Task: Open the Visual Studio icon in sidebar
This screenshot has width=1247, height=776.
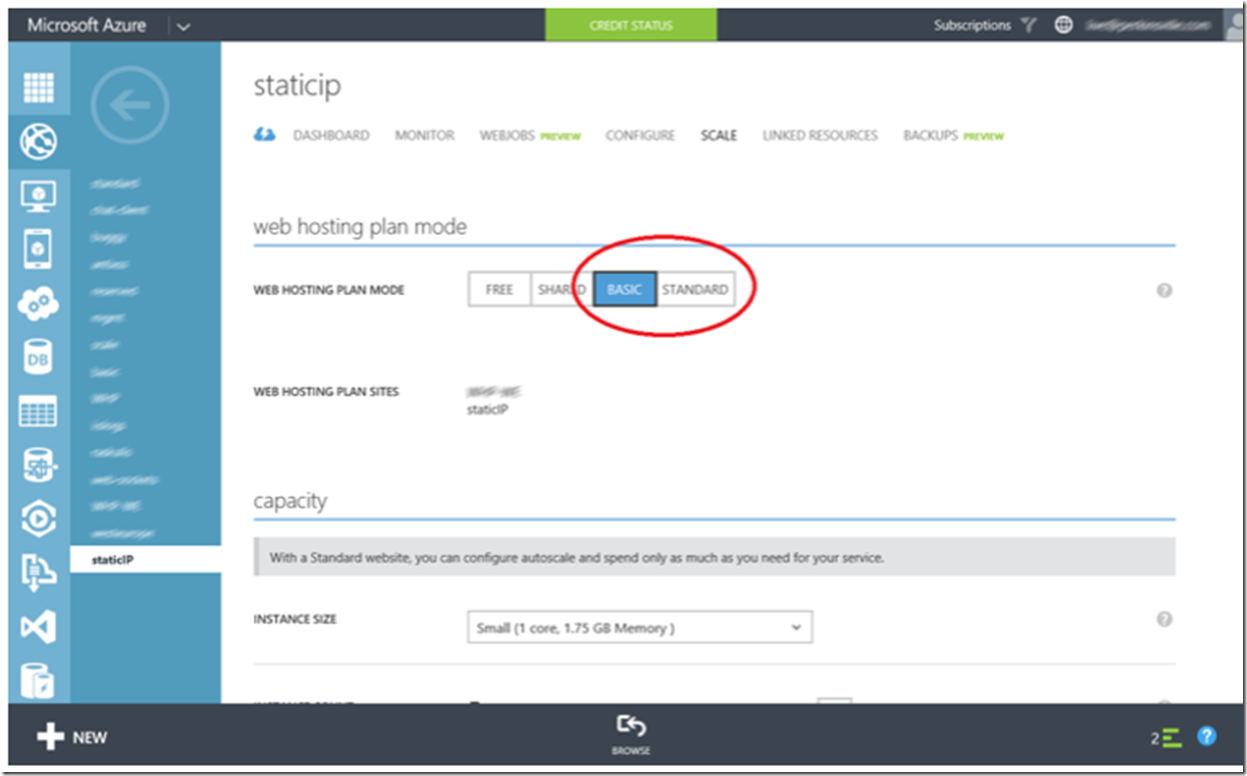Action: coord(39,627)
